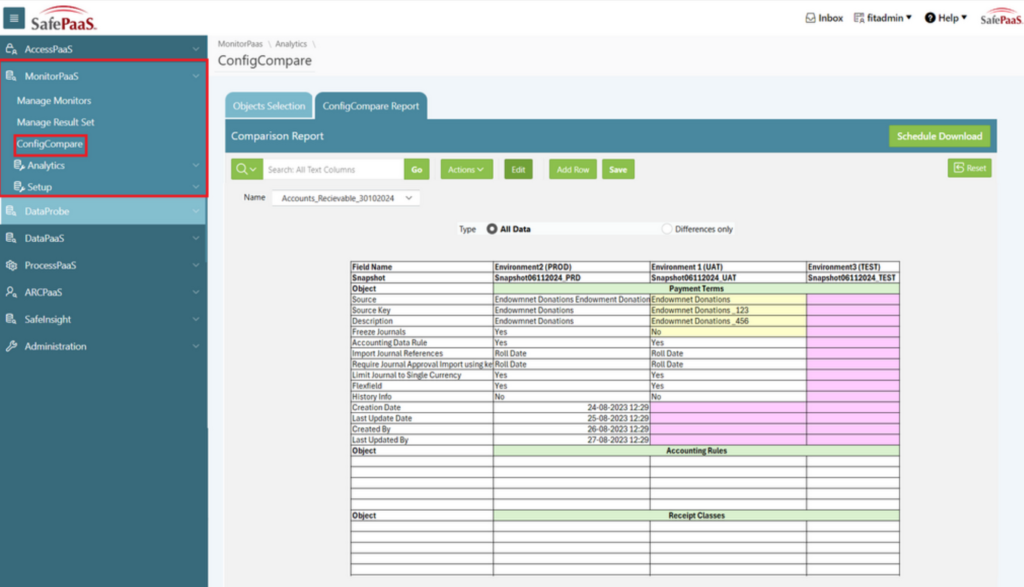
Task: Click MonitorPaas breadcrumb link
Action: pyautogui.click(x=240, y=44)
